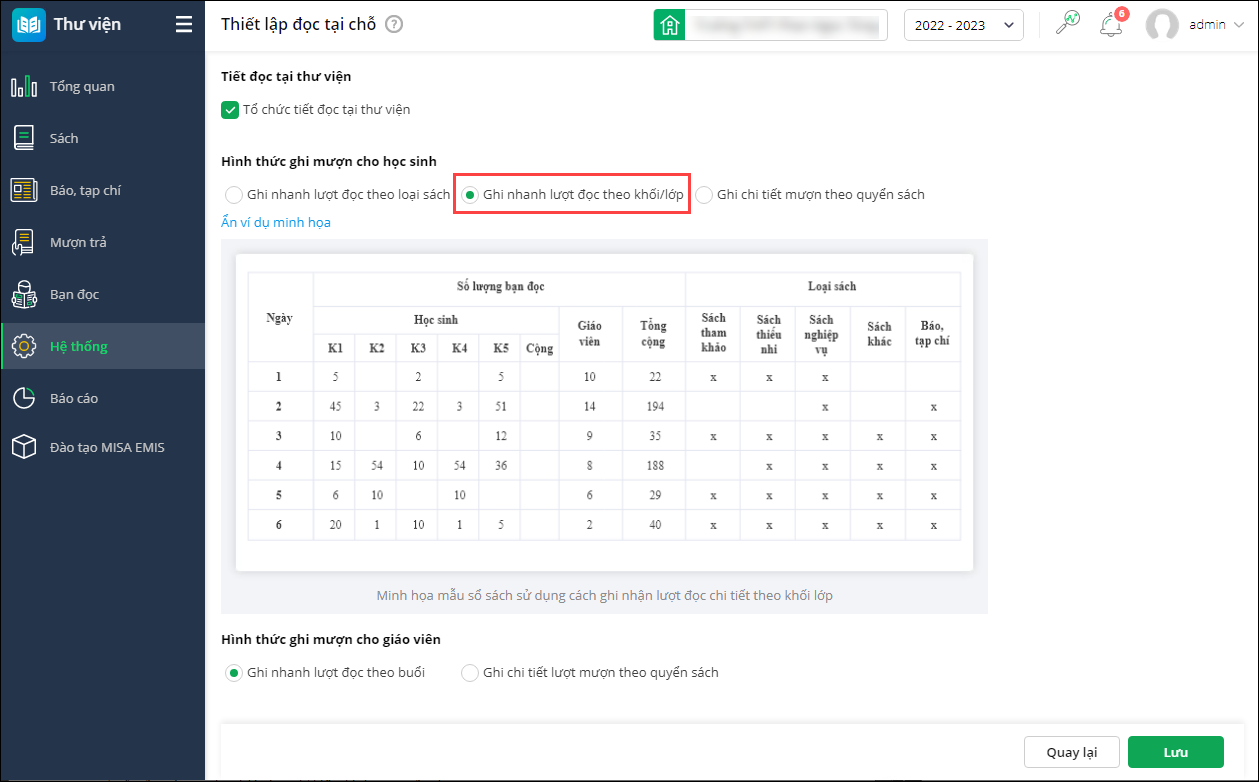This screenshot has width=1259, height=782.
Task: Click the Quay lại button
Action: 1071,752
